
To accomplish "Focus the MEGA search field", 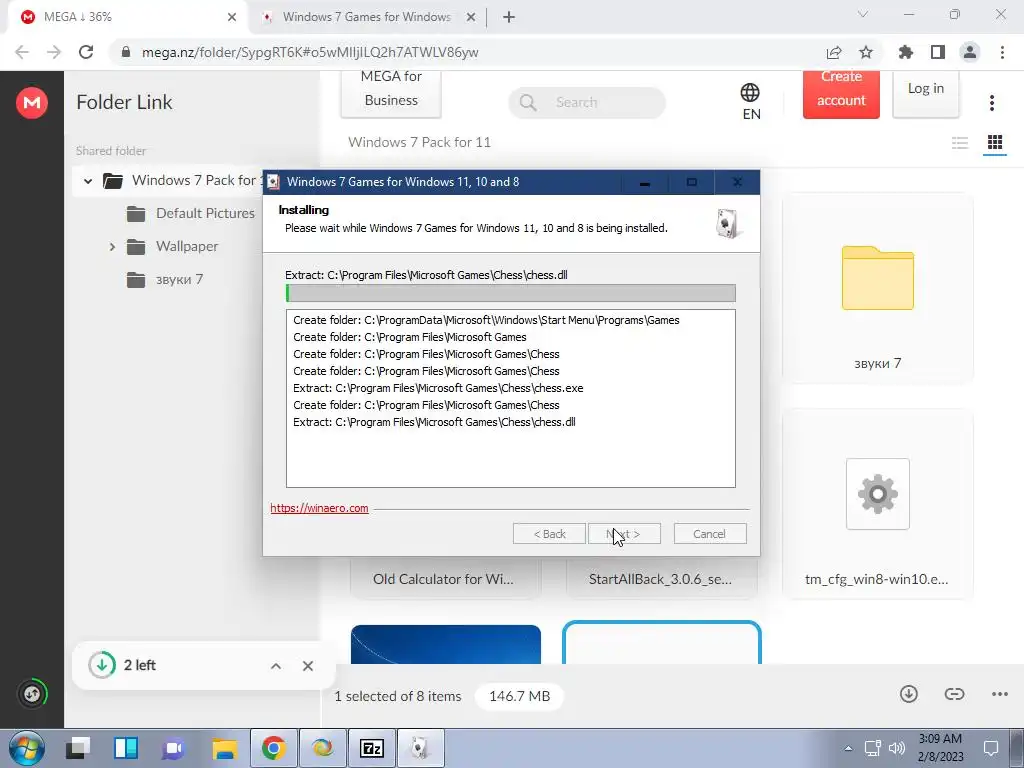I will point(586,103).
